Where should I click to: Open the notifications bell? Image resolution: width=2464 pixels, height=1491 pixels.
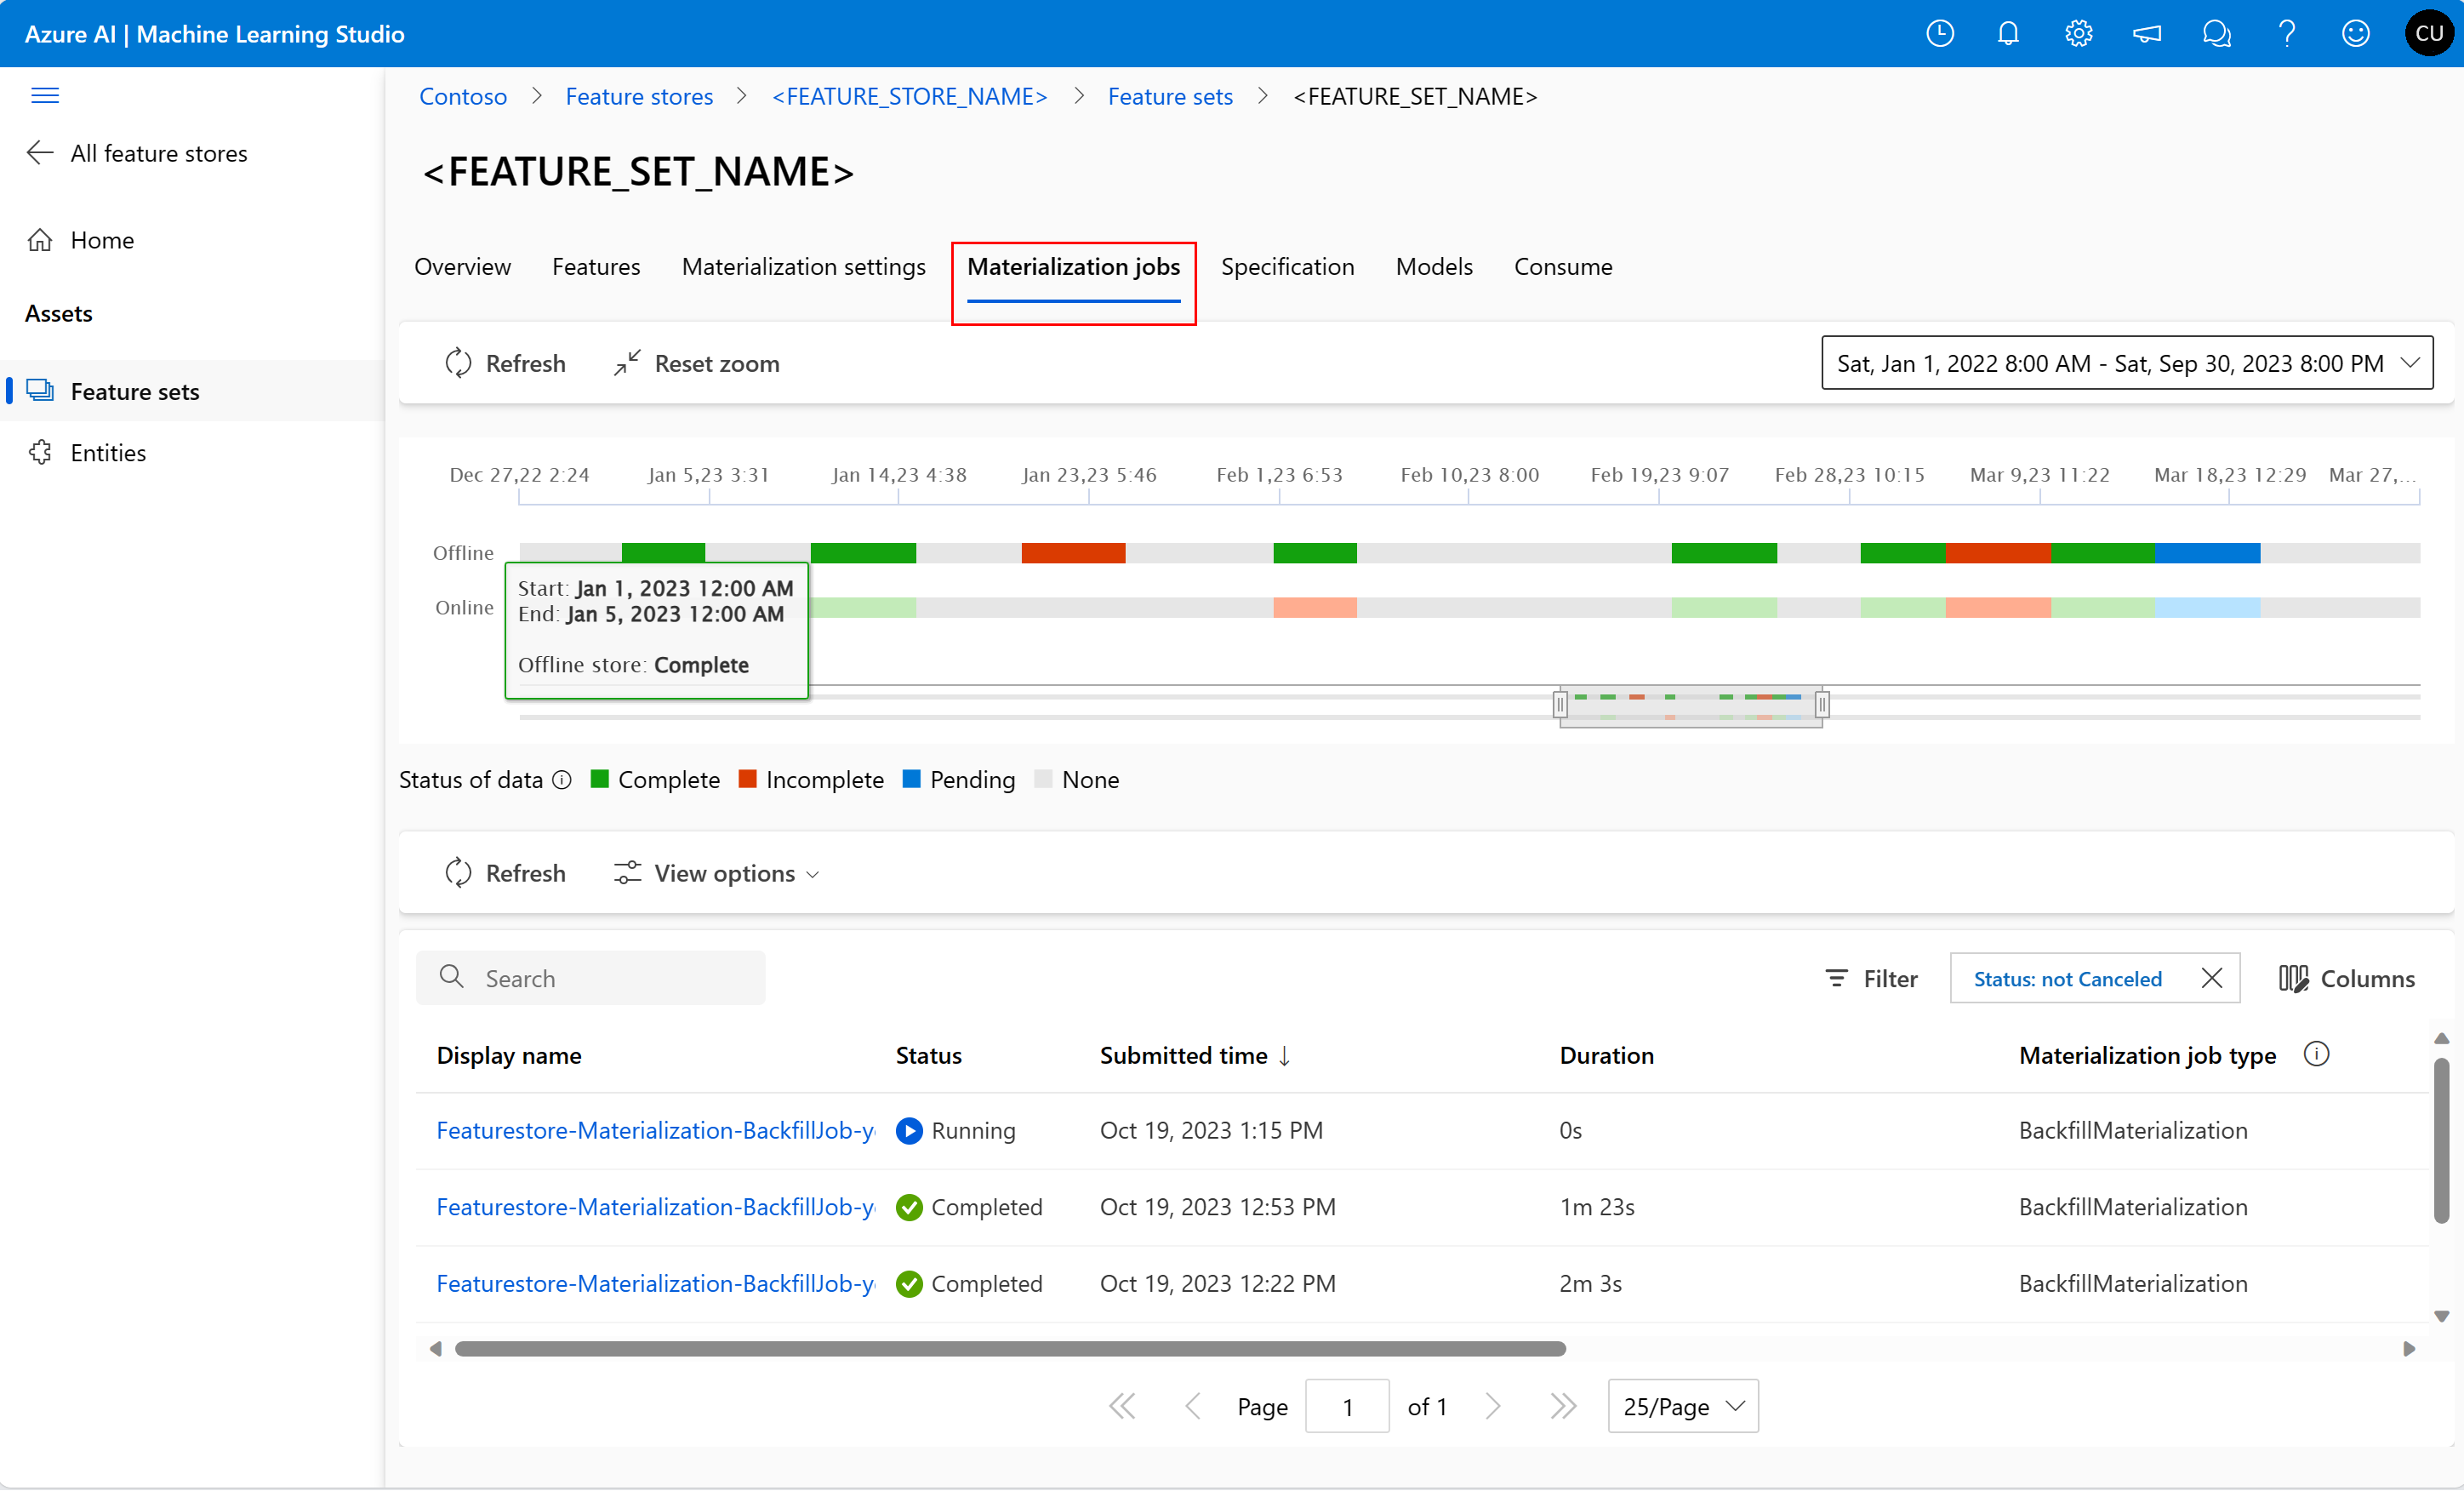tap(2008, 34)
